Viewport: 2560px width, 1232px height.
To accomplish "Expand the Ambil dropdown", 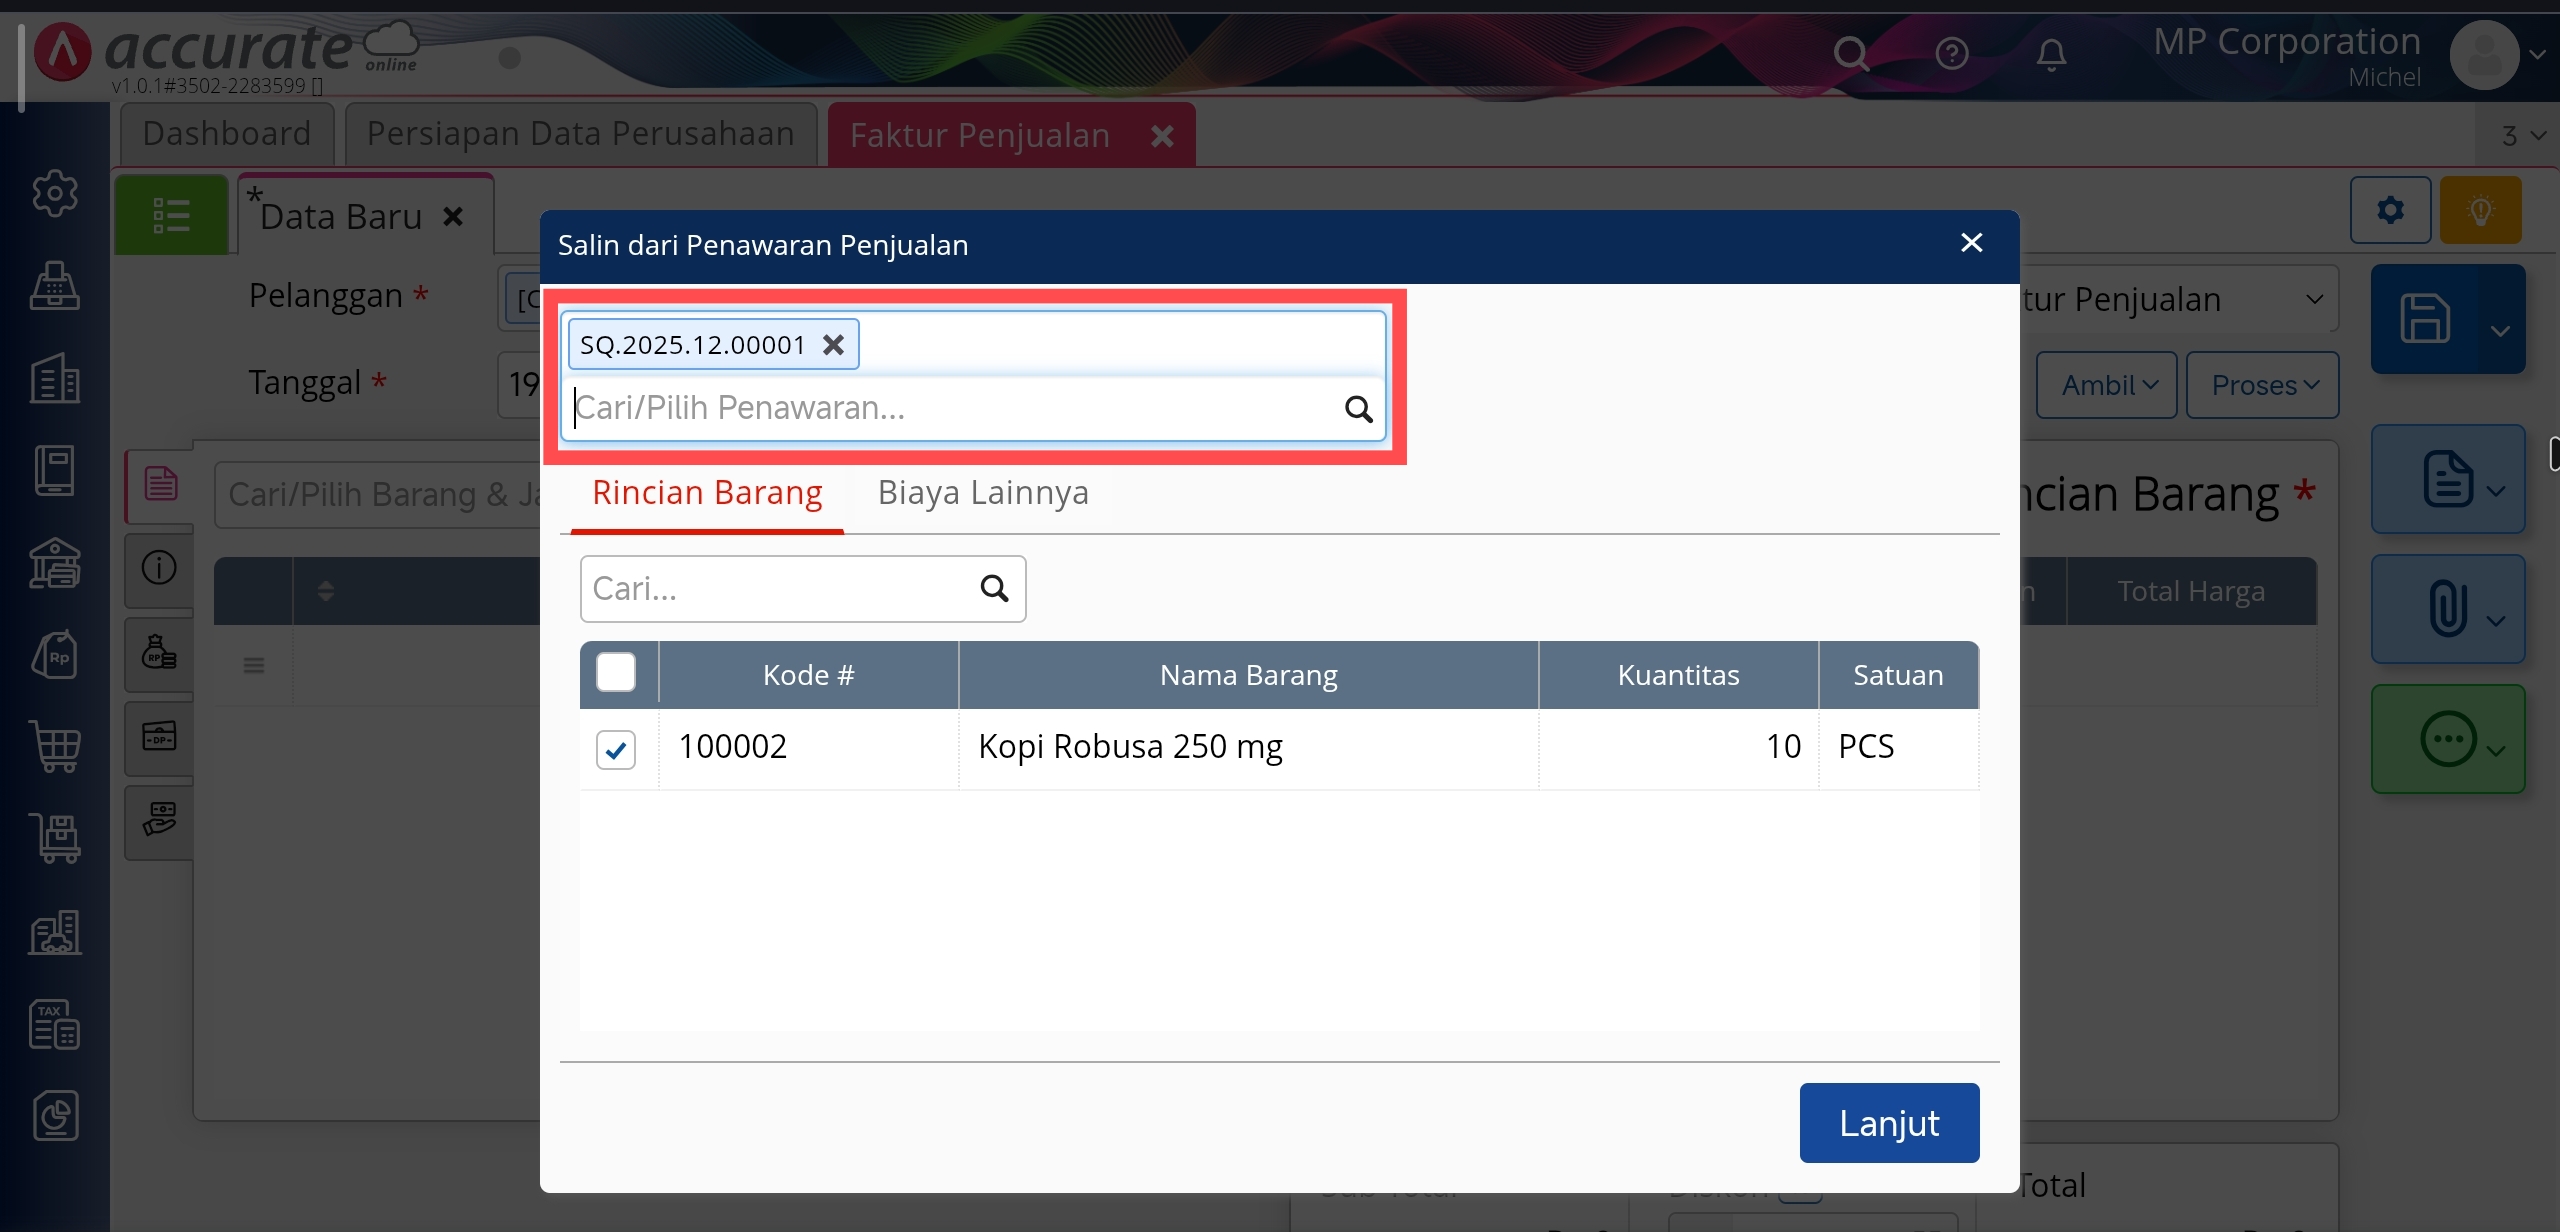I will pyautogui.click(x=2108, y=385).
